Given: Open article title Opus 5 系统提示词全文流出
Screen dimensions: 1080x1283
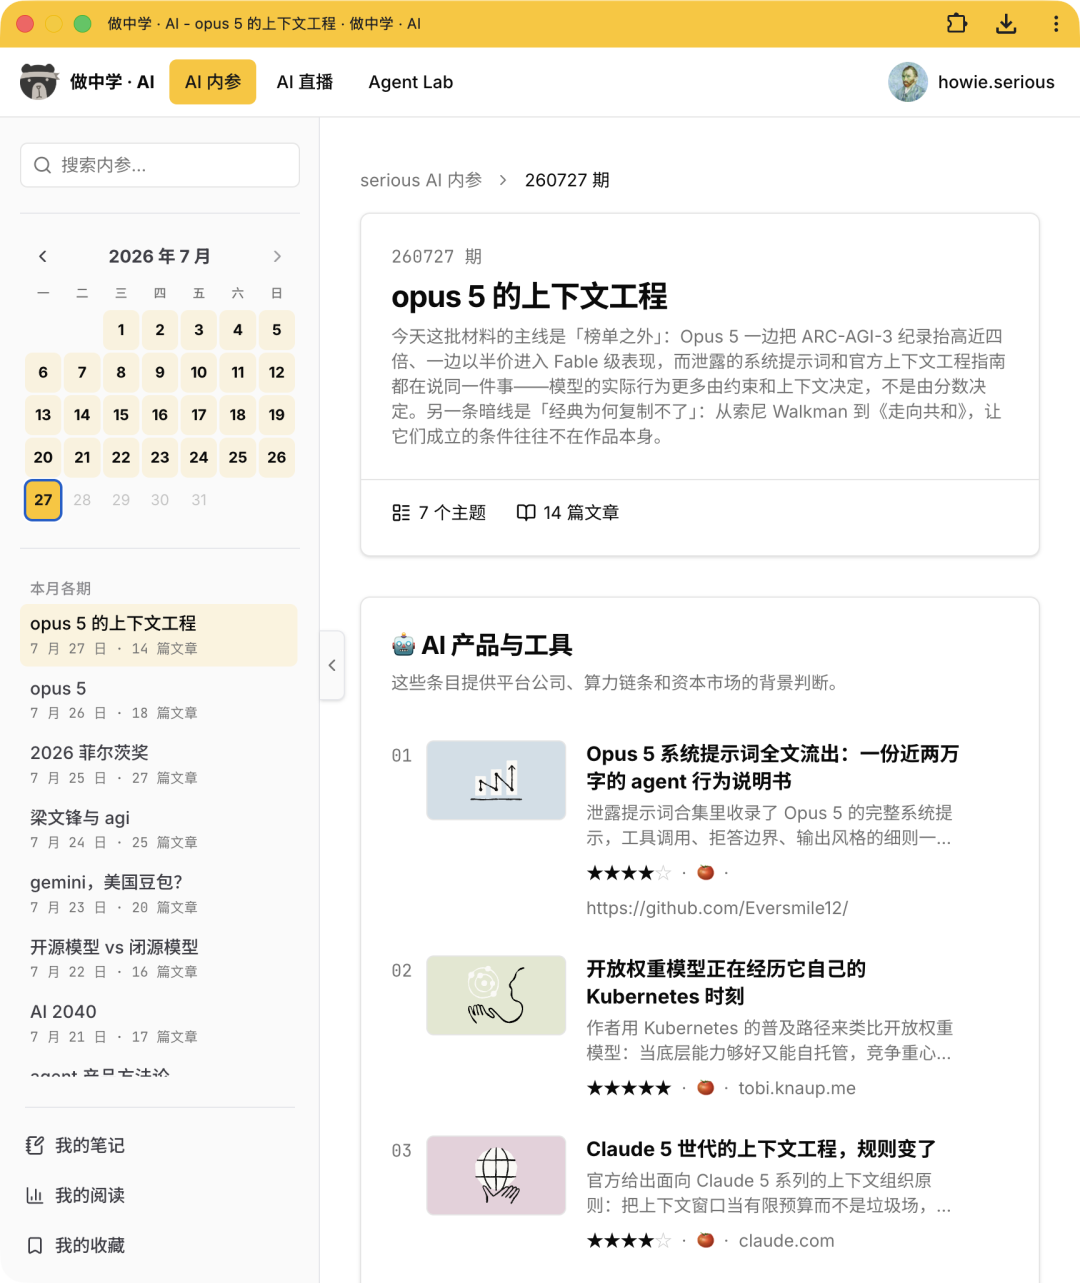Looking at the screenshot, I should point(773,767).
